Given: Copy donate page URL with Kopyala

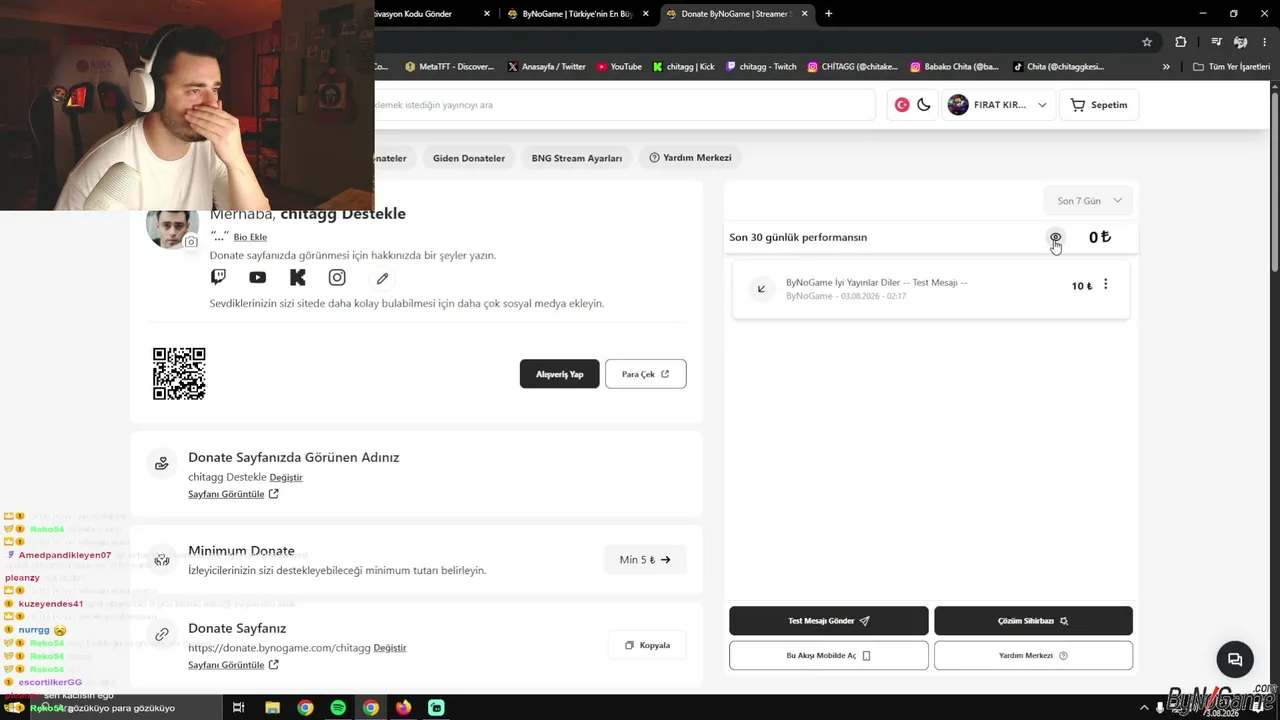Looking at the screenshot, I should (647, 645).
